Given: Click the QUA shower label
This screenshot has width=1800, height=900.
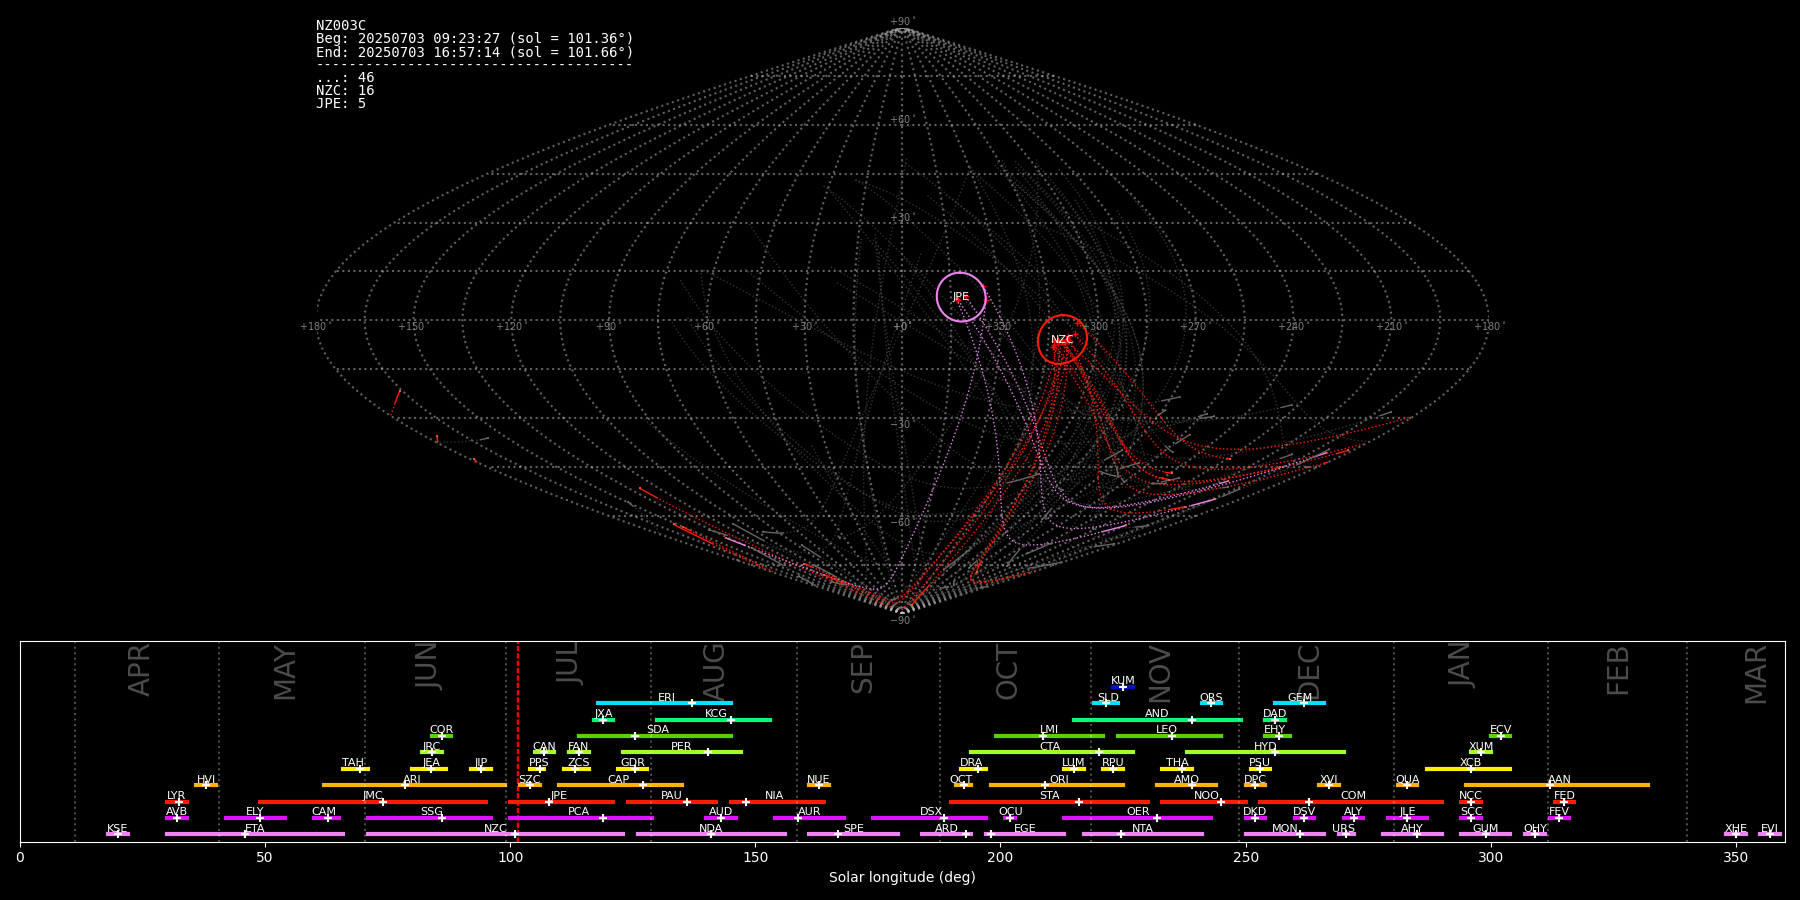Looking at the screenshot, I should tap(1408, 780).
